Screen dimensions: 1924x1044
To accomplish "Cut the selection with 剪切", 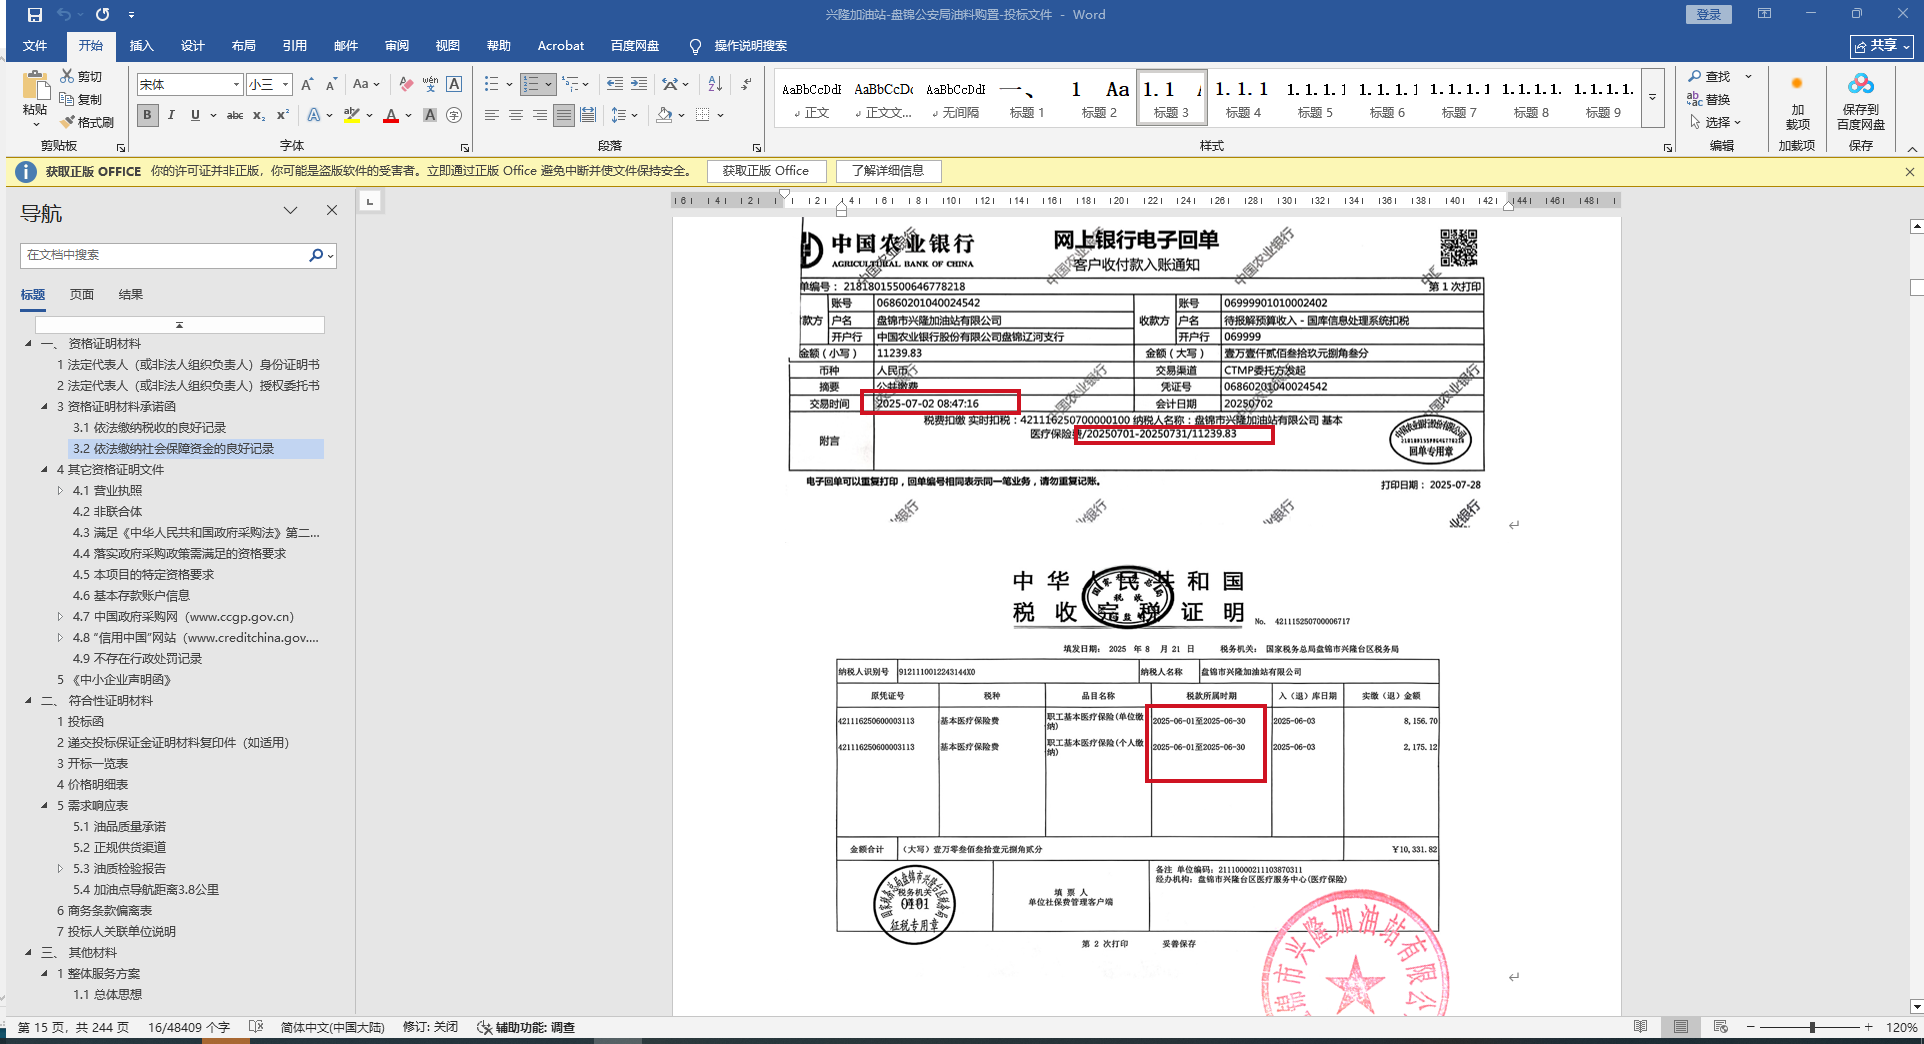I will (x=81, y=76).
